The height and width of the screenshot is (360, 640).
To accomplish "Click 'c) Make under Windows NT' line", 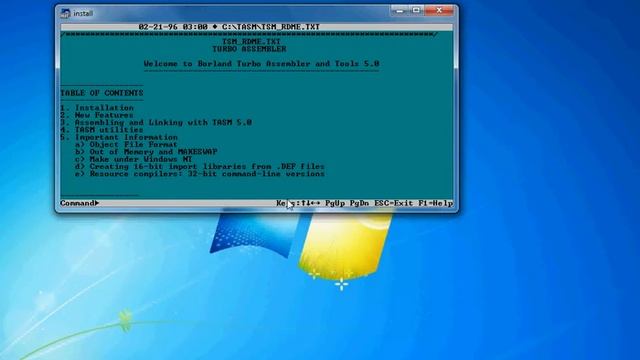I will click(133, 159).
